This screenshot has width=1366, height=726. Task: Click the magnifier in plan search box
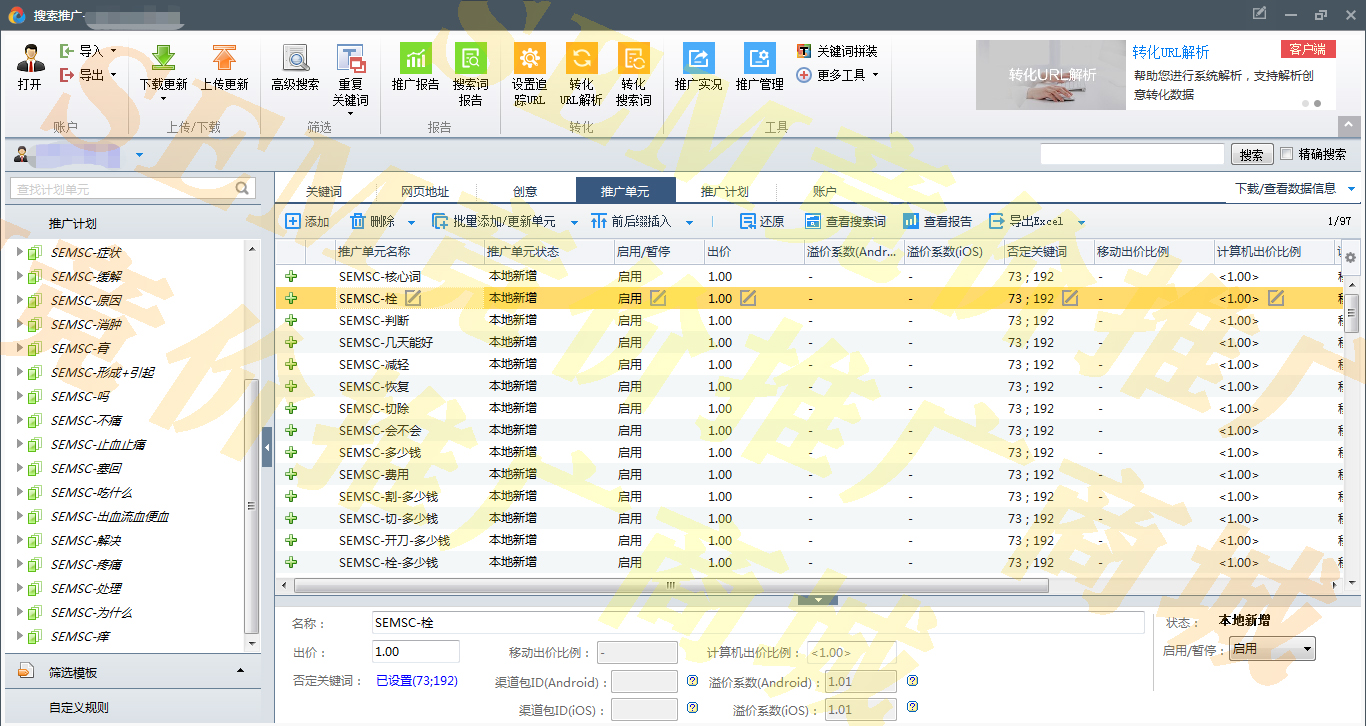(242, 188)
